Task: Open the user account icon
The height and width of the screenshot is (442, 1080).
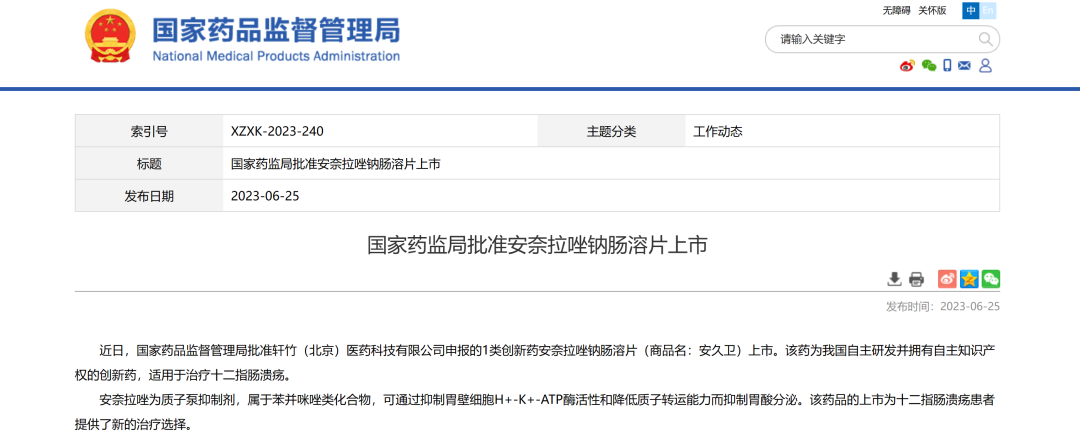Action: click(x=985, y=65)
